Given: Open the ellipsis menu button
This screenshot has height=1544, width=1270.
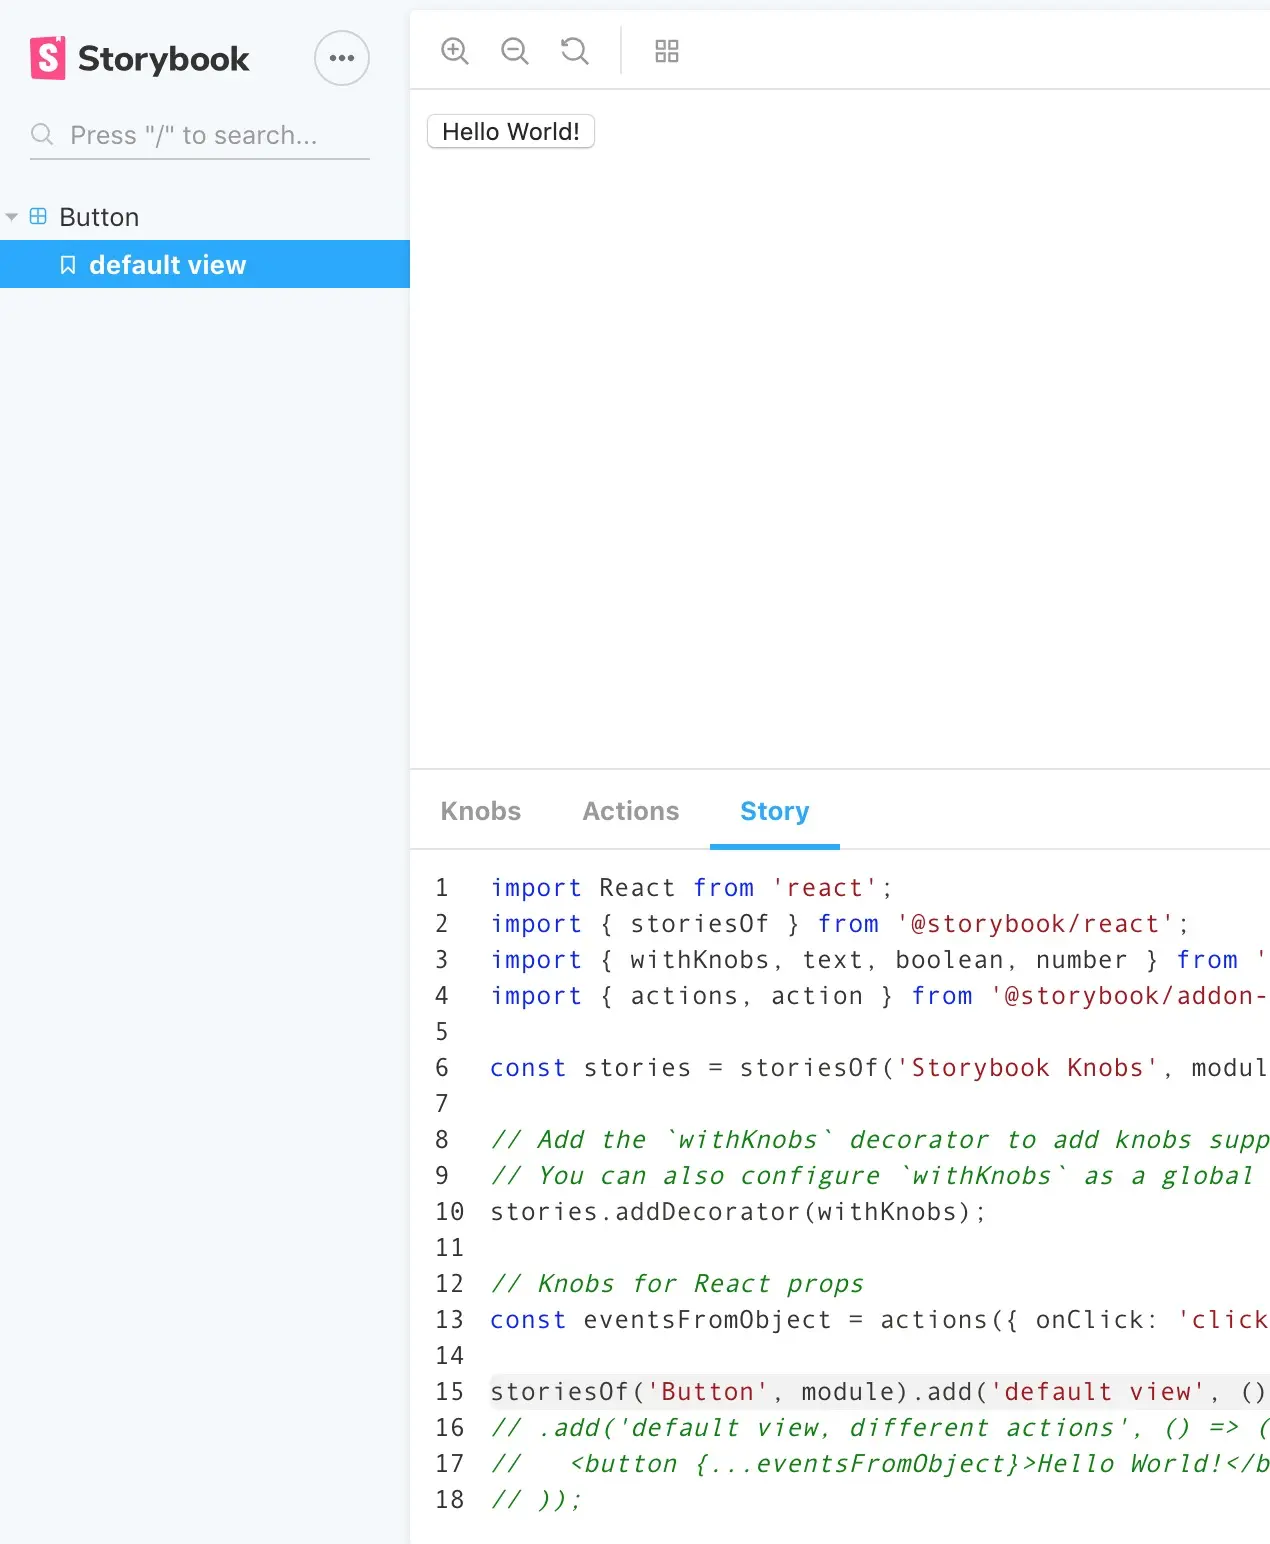Looking at the screenshot, I should click(x=342, y=58).
